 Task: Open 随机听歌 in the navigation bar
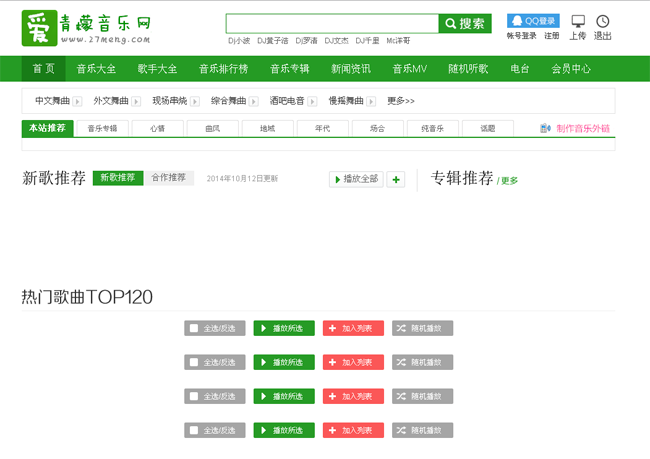[x=468, y=68]
